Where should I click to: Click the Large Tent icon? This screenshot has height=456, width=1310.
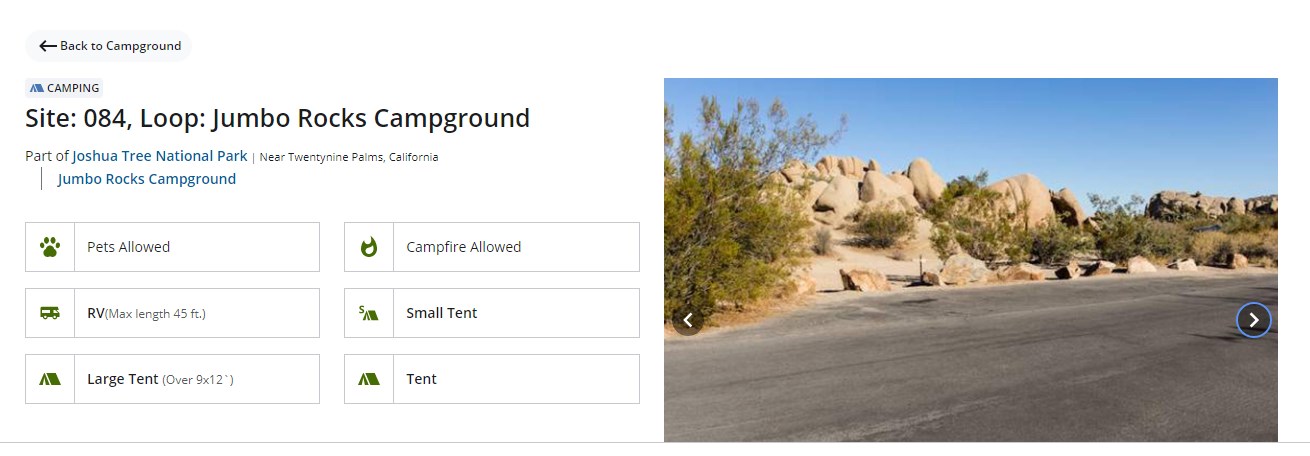[50, 379]
